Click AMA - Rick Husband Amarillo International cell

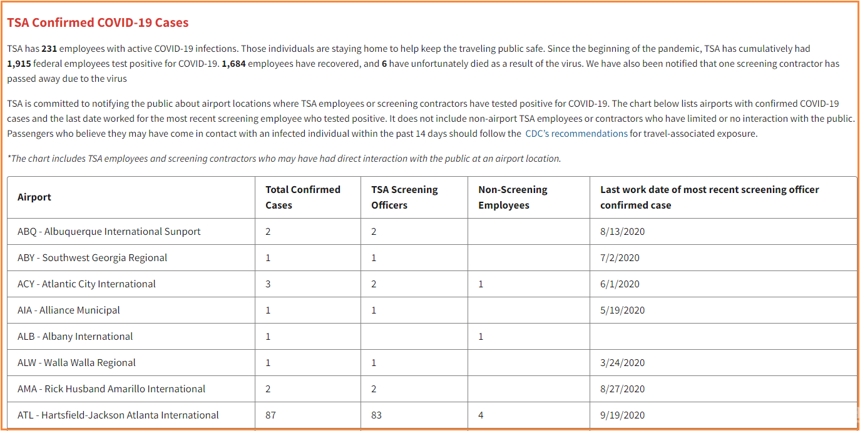(x=131, y=389)
